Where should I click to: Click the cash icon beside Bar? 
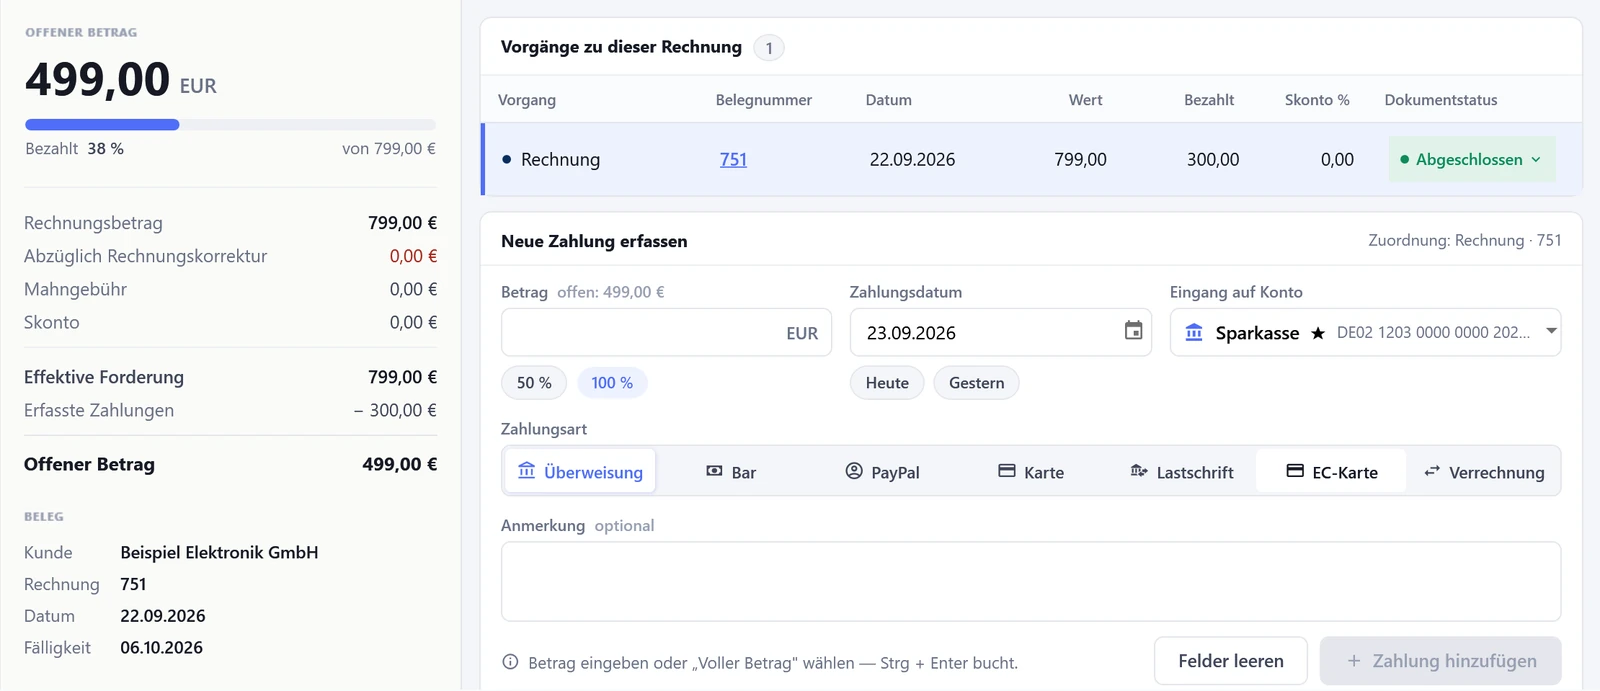pos(714,471)
